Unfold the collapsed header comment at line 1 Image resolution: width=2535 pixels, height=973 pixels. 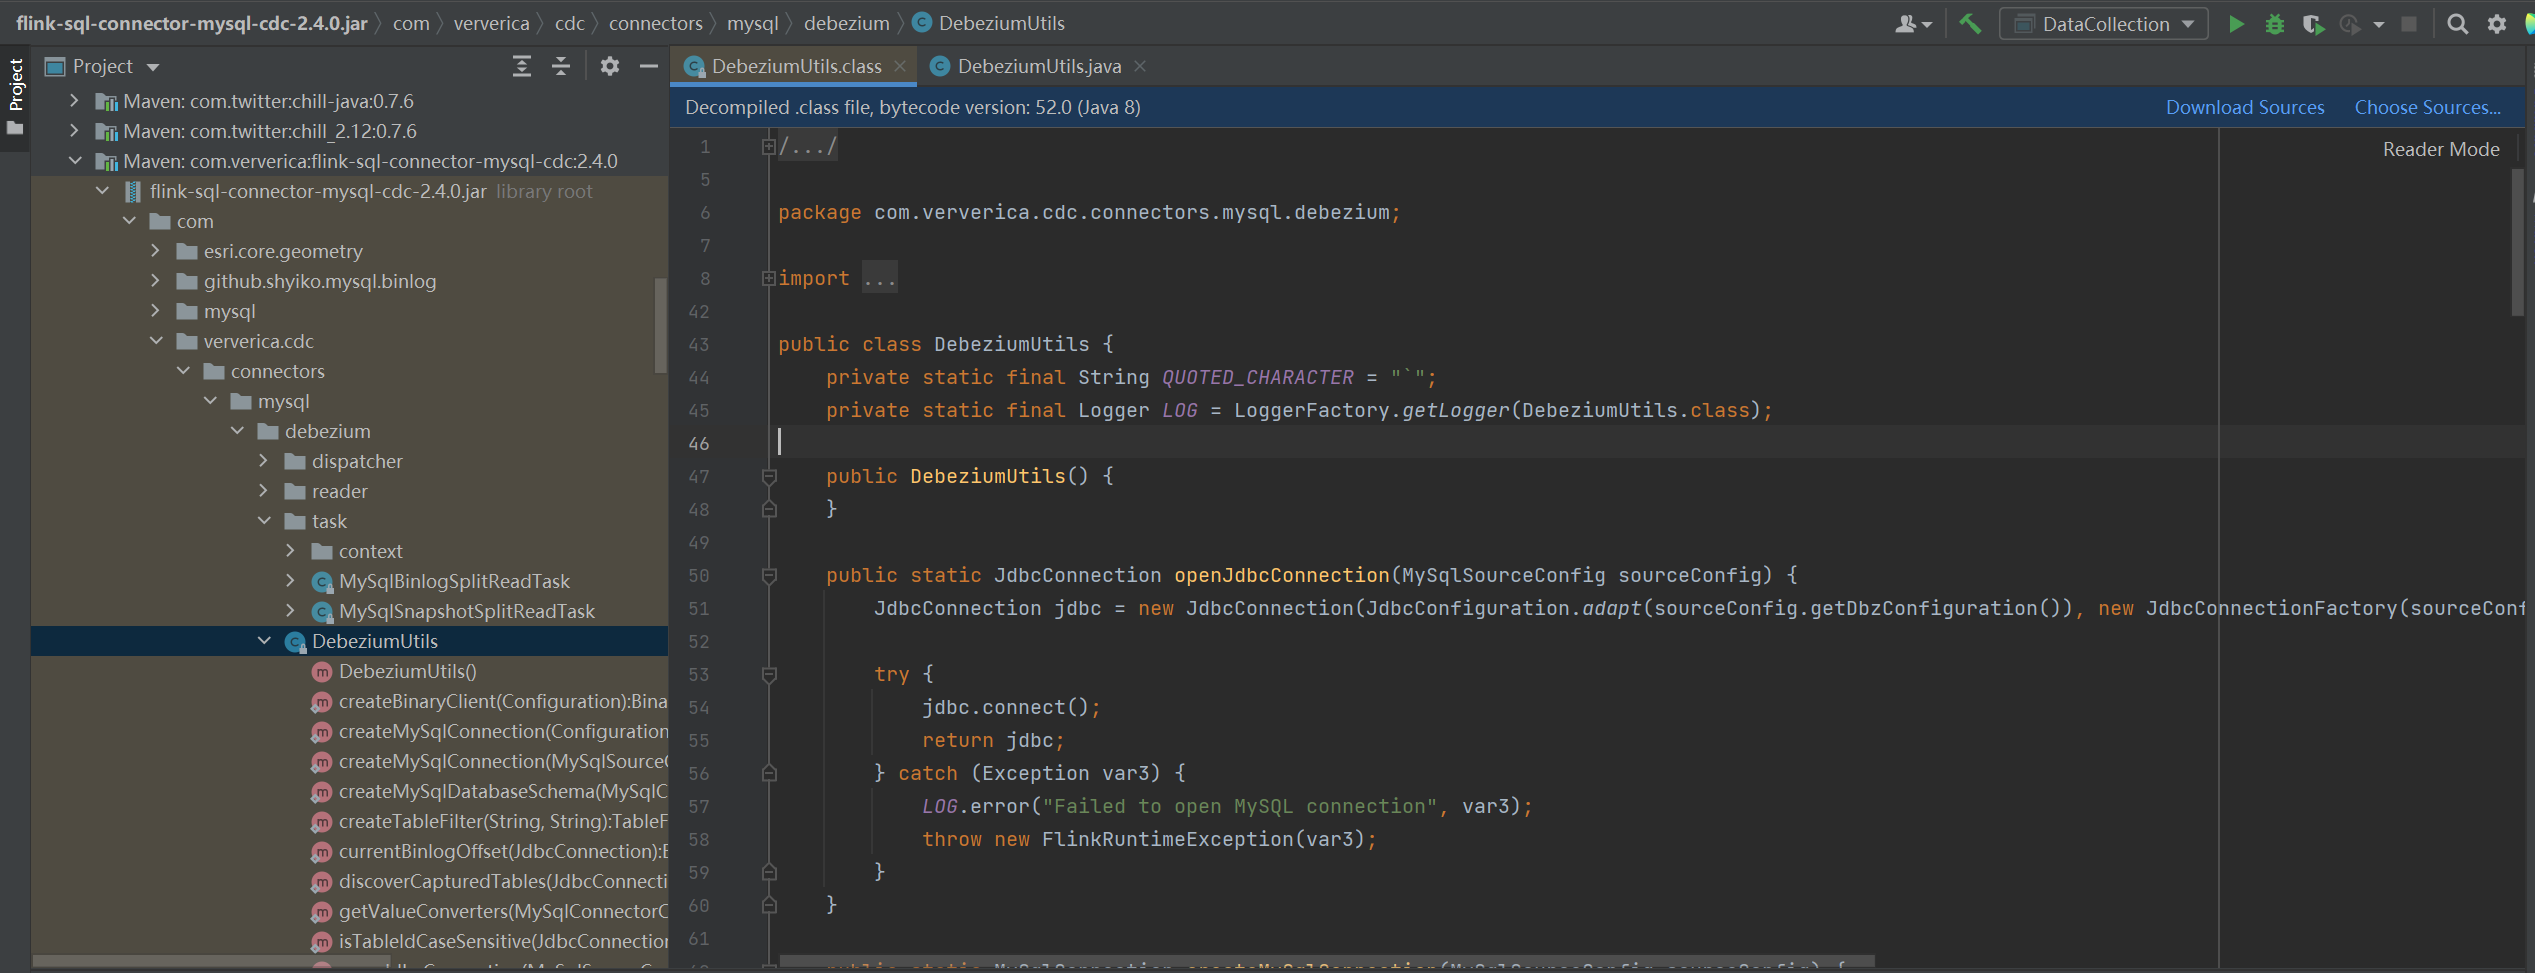pos(768,147)
